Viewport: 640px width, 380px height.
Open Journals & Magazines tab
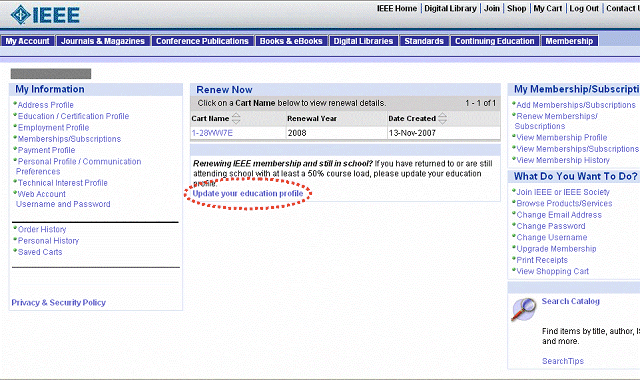[x=103, y=41]
